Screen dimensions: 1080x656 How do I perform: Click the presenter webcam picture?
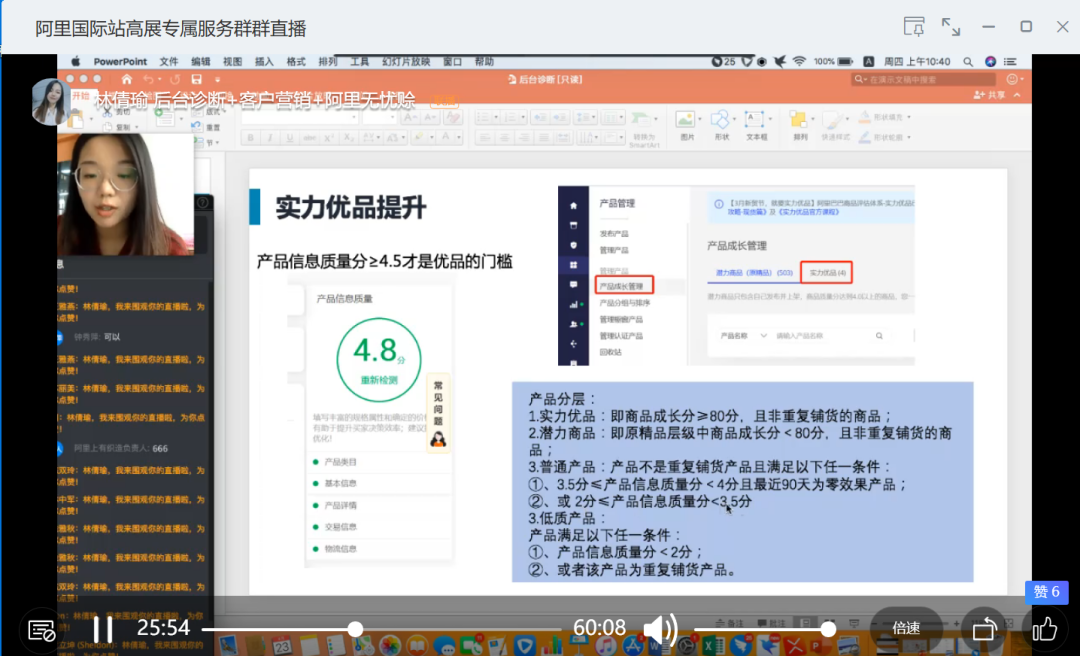coord(125,194)
